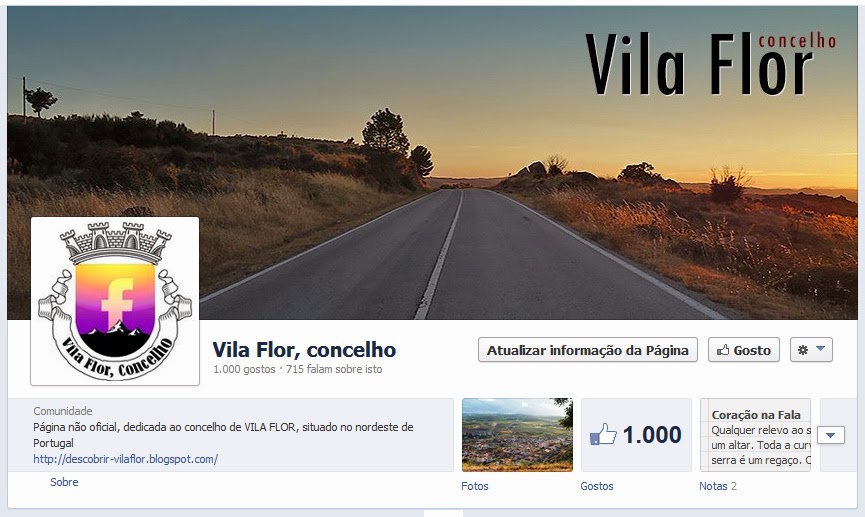Click the Vila Flor, concelho page title

click(304, 350)
